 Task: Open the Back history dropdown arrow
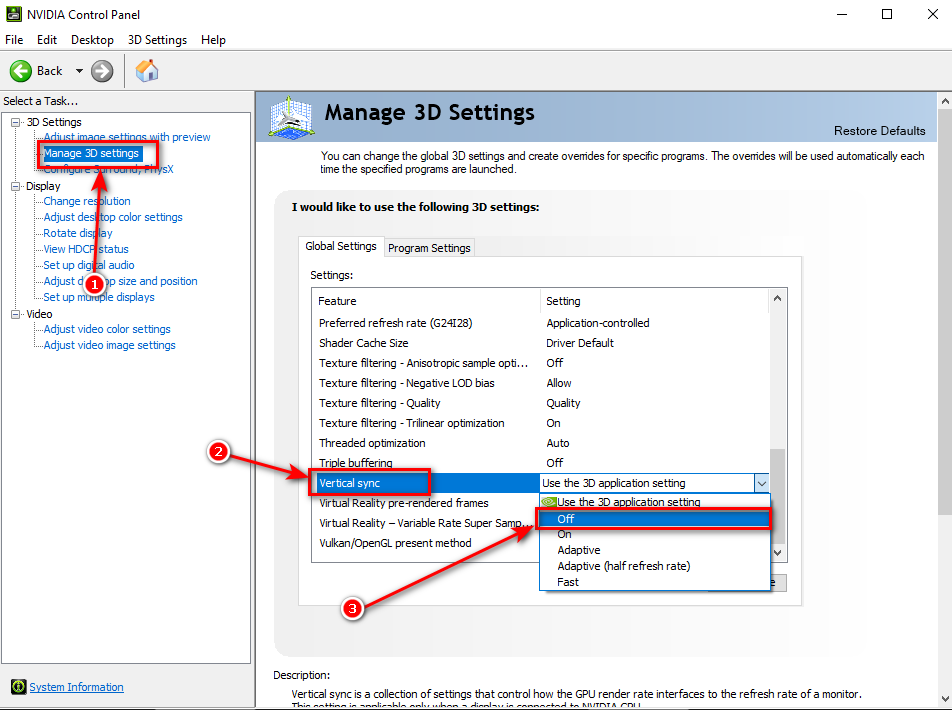click(x=79, y=71)
